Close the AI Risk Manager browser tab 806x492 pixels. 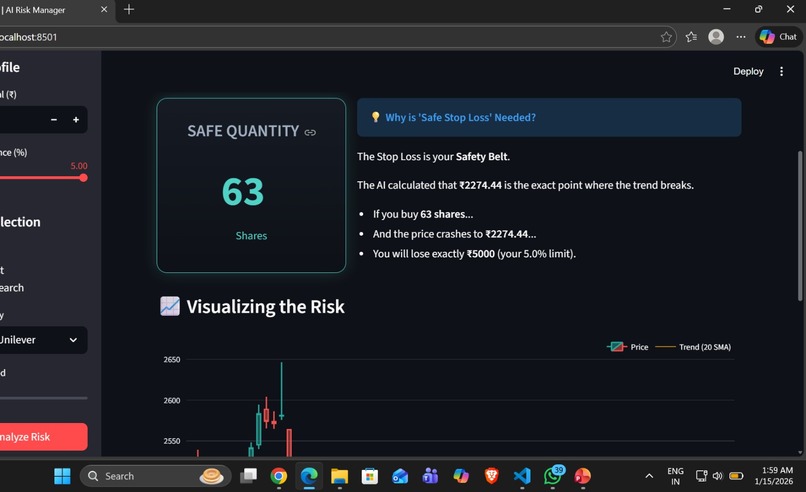coord(104,10)
